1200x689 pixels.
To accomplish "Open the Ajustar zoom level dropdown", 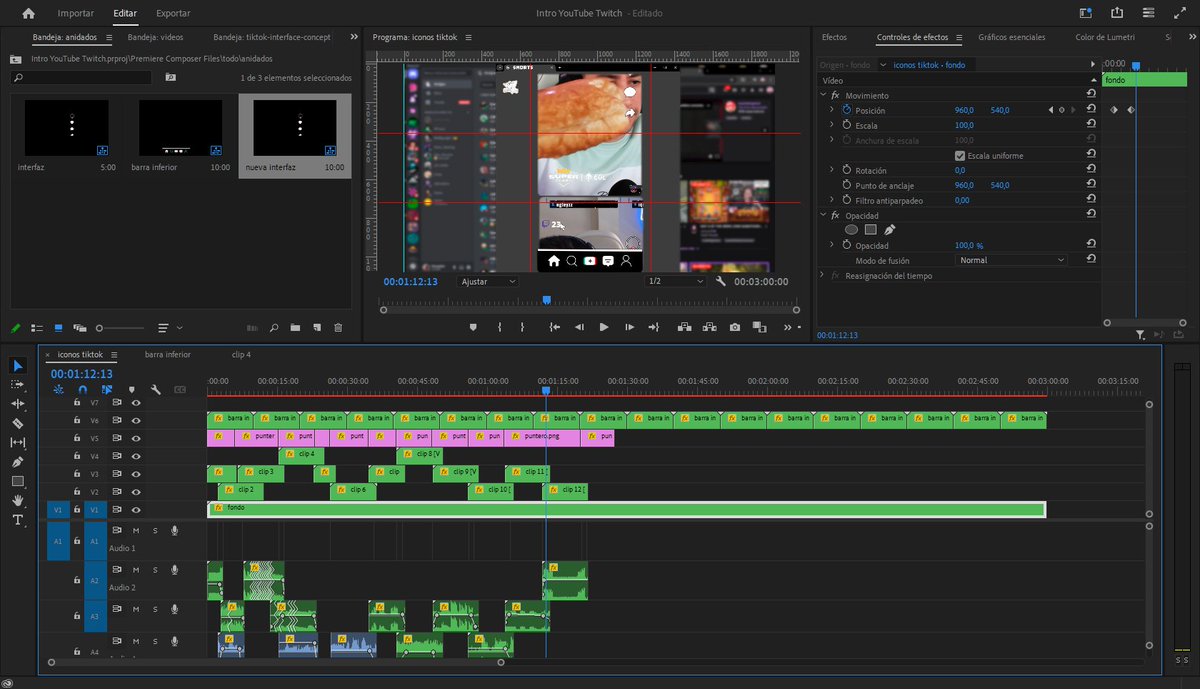I will coord(488,282).
